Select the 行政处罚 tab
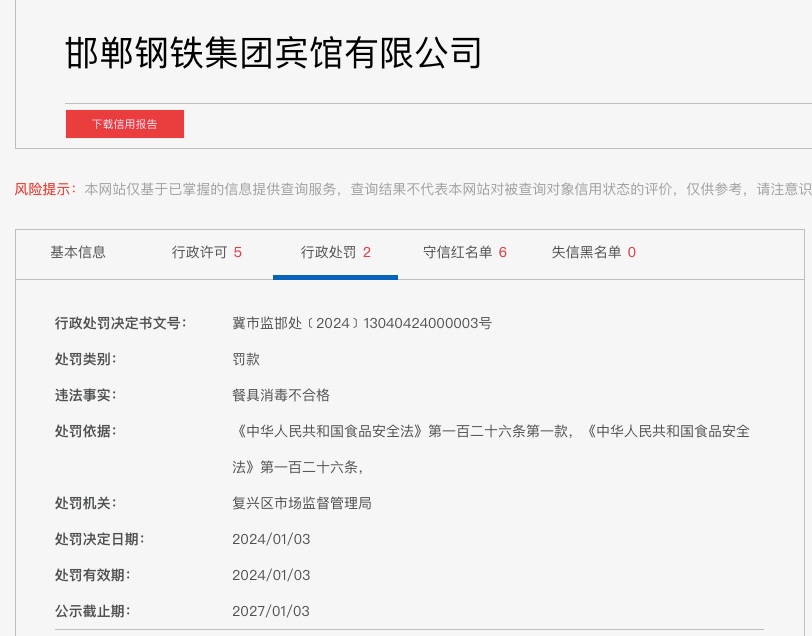Screen dimensions: 812x636 335,252
